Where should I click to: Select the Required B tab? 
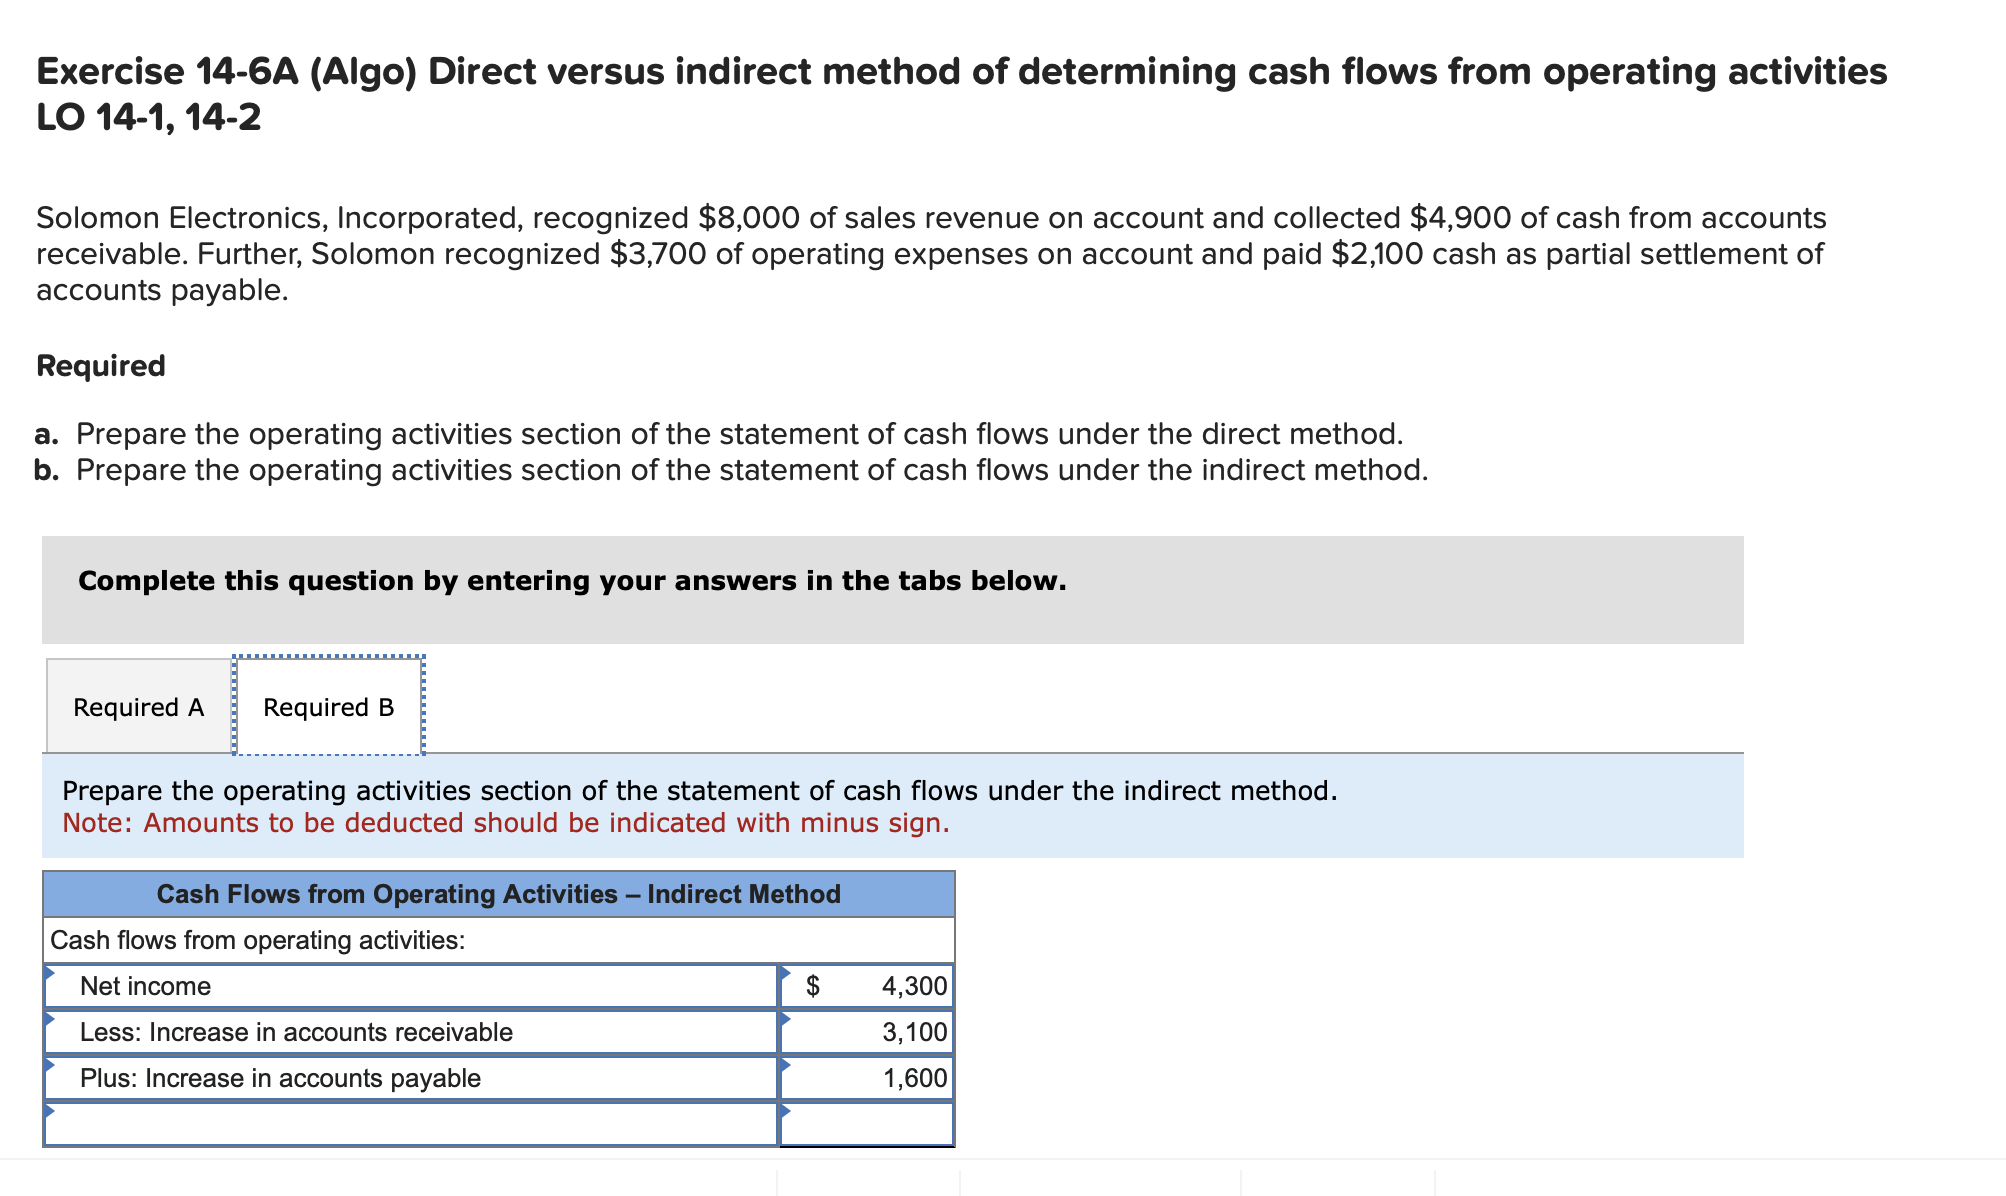[328, 706]
